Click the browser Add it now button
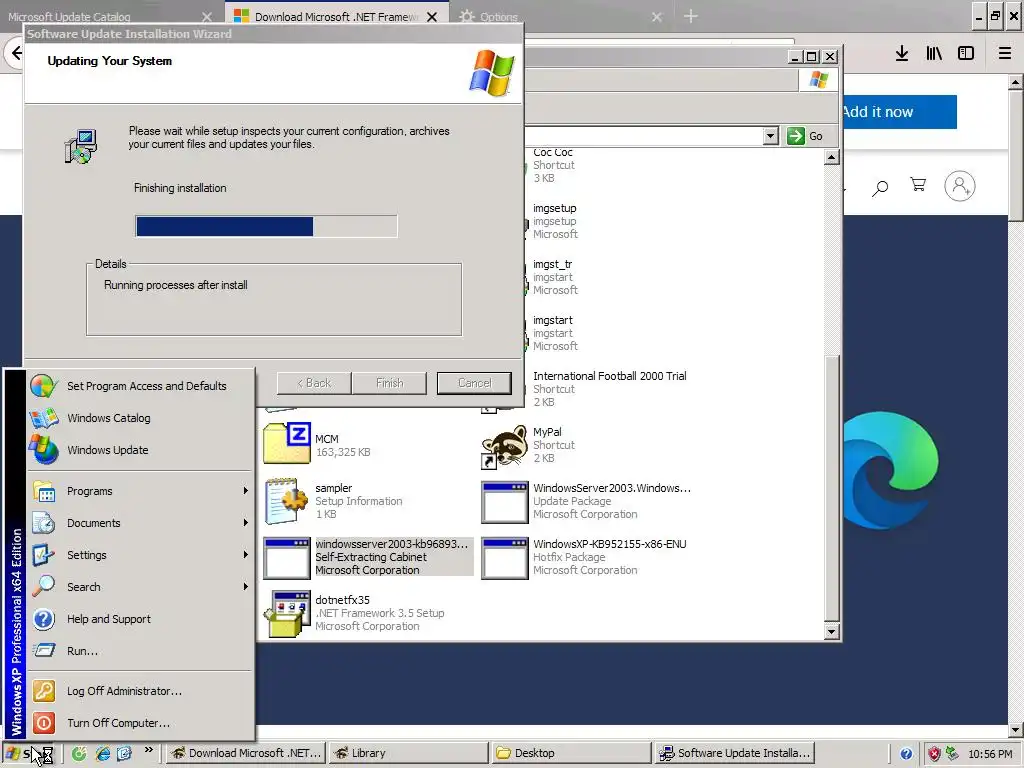 click(900, 112)
